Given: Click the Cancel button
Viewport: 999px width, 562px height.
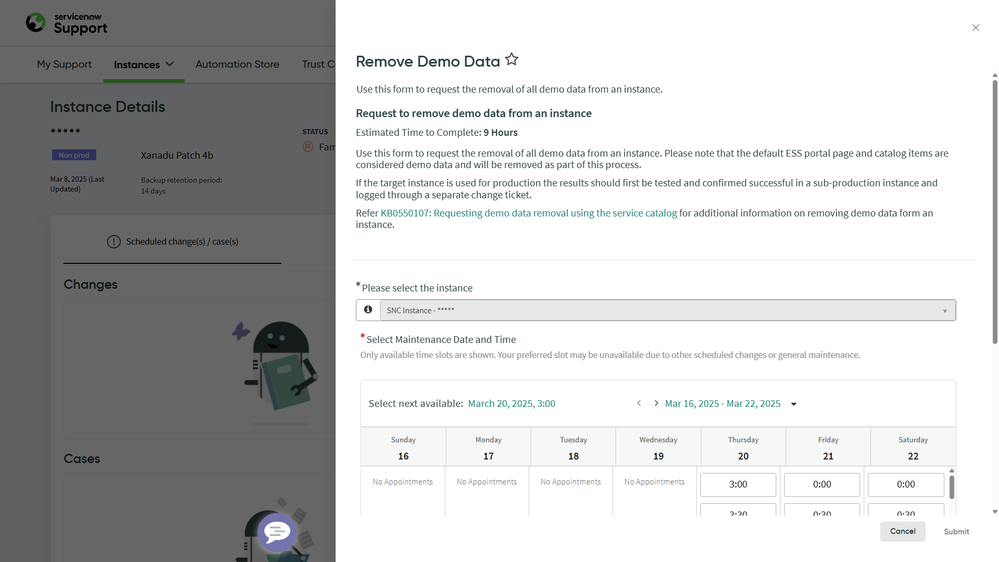Looking at the screenshot, I should (902, 531).
